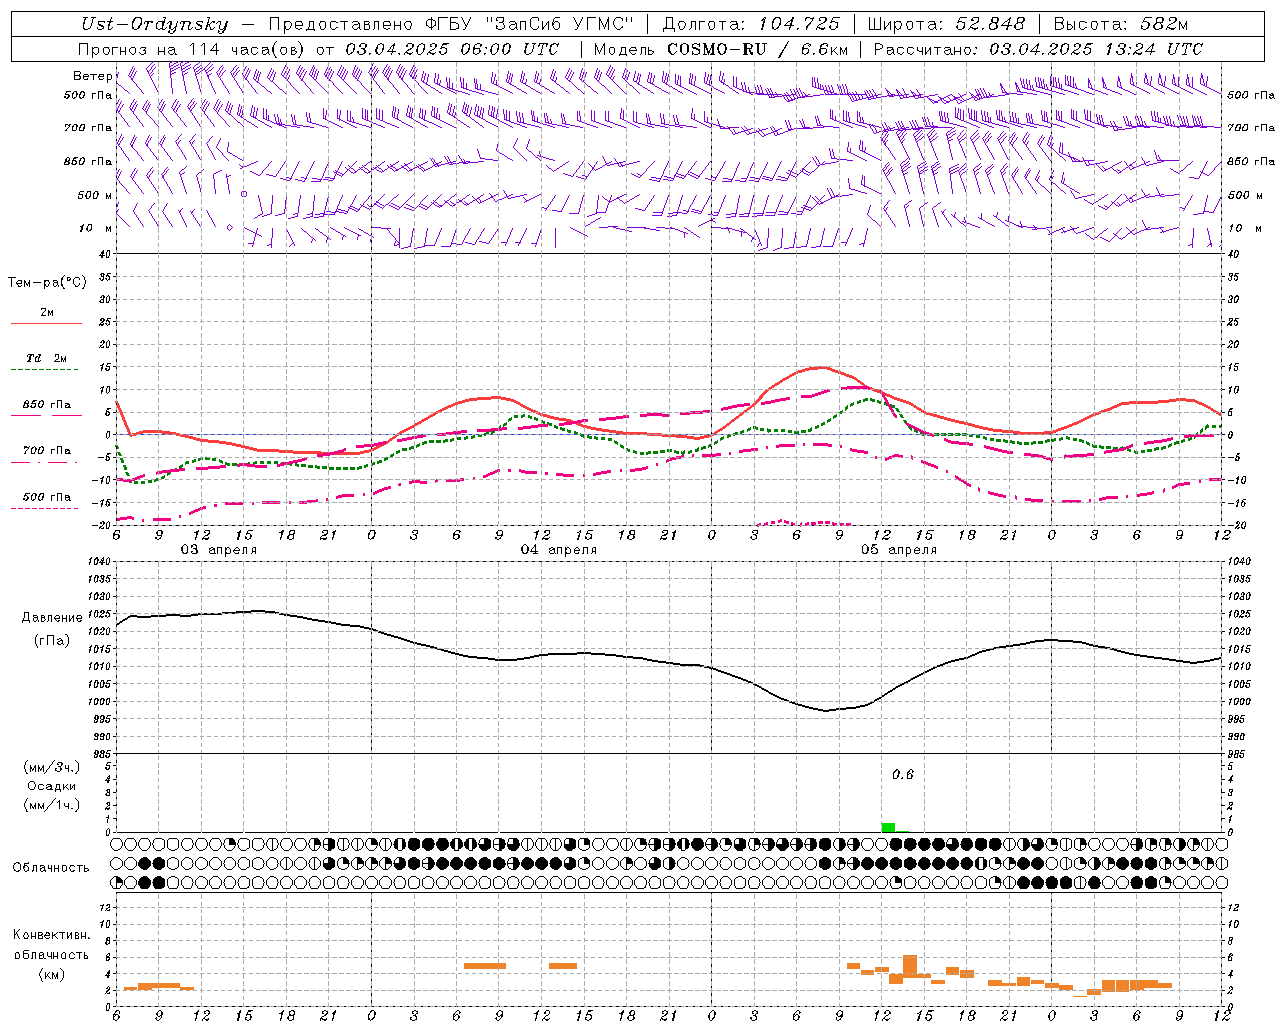This screenshot has height=1024, width=1280.
Task: Select the latitude value "Широта: 52.848"
Action: (946, 24)
